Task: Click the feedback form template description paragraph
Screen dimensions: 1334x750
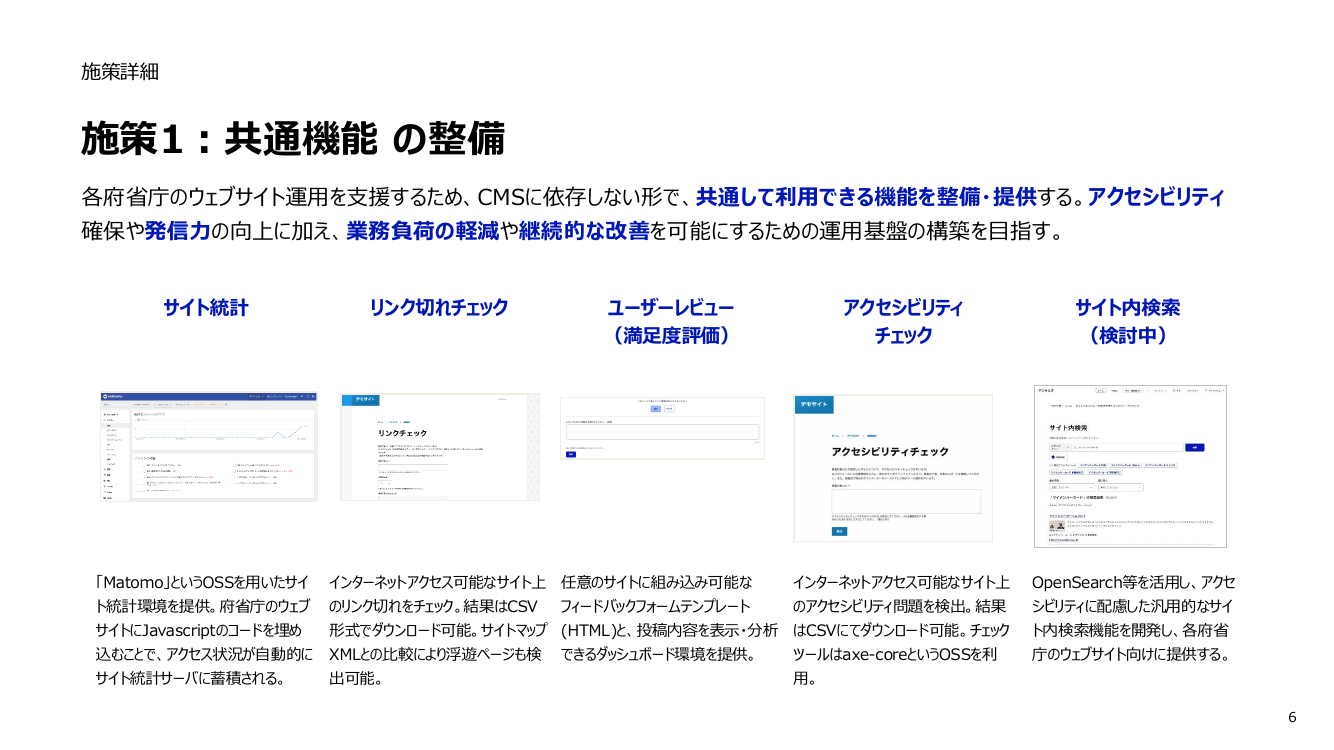Action: [669, 618]
